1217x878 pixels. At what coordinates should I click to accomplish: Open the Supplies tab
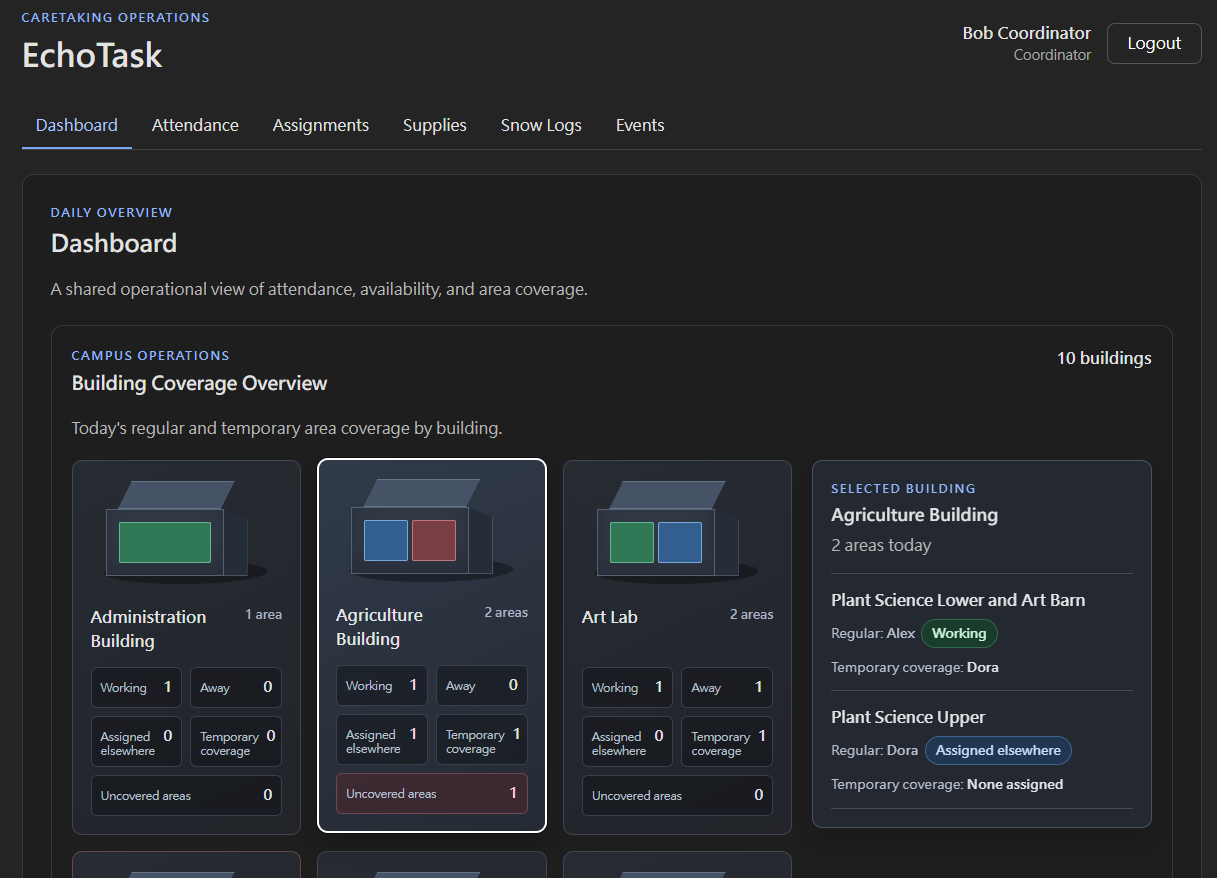click(435, 125)
